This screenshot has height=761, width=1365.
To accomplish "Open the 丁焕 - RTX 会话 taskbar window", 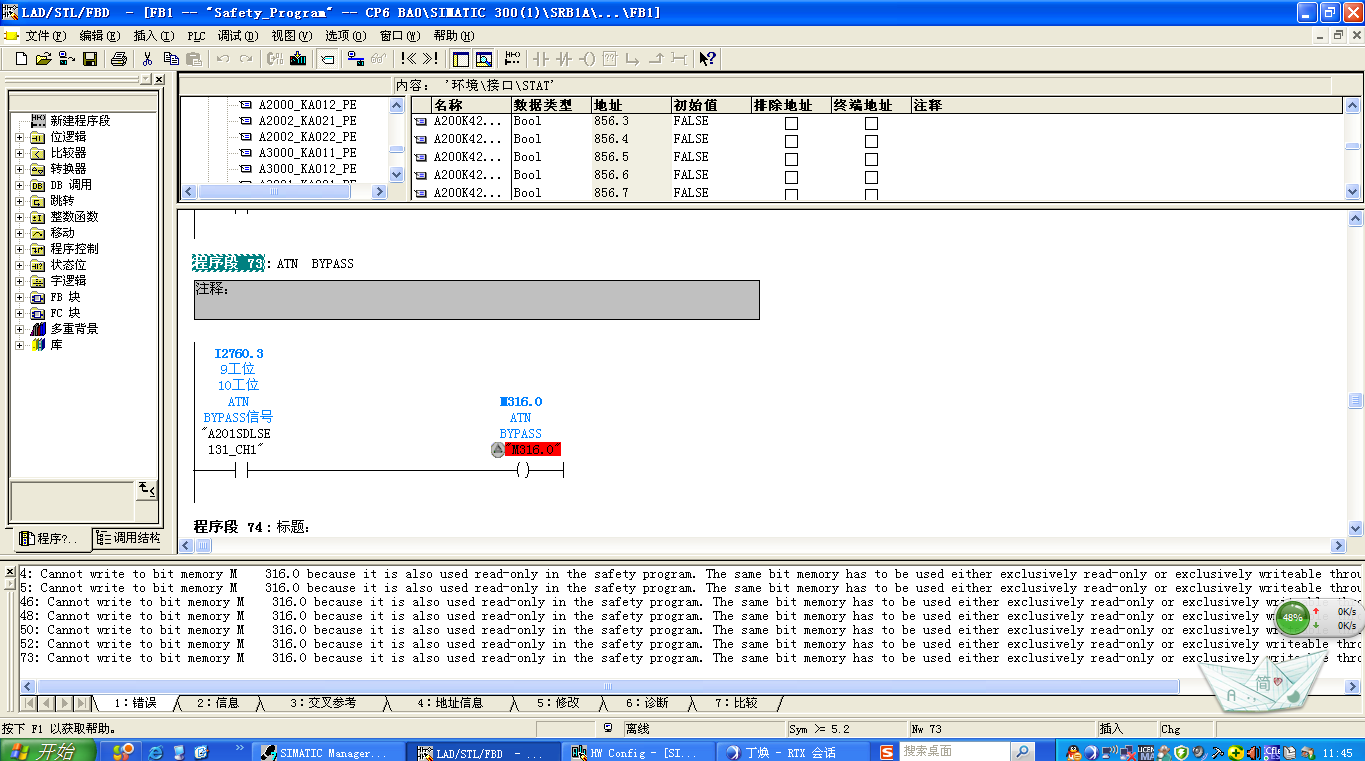I will click(794, 752).
